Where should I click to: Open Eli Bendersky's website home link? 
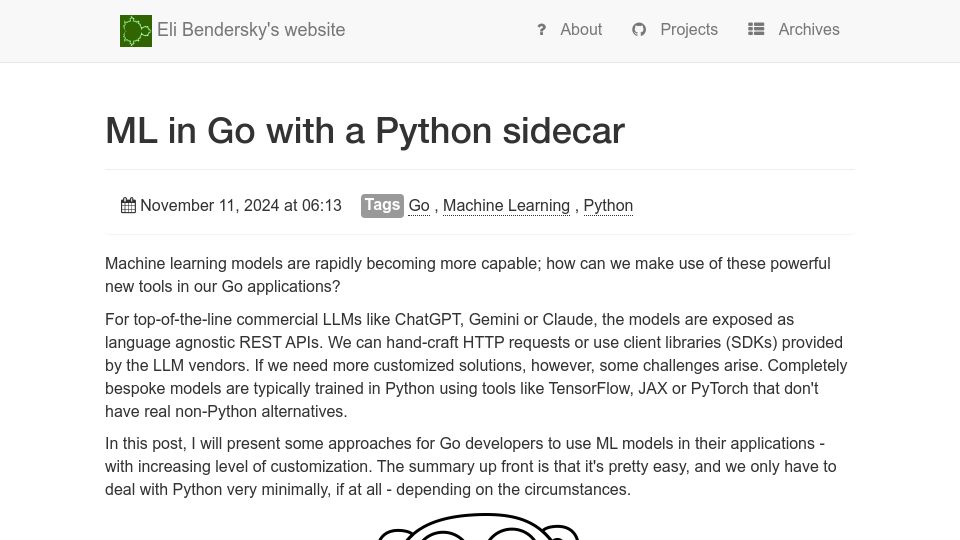(x=251, y=30)
